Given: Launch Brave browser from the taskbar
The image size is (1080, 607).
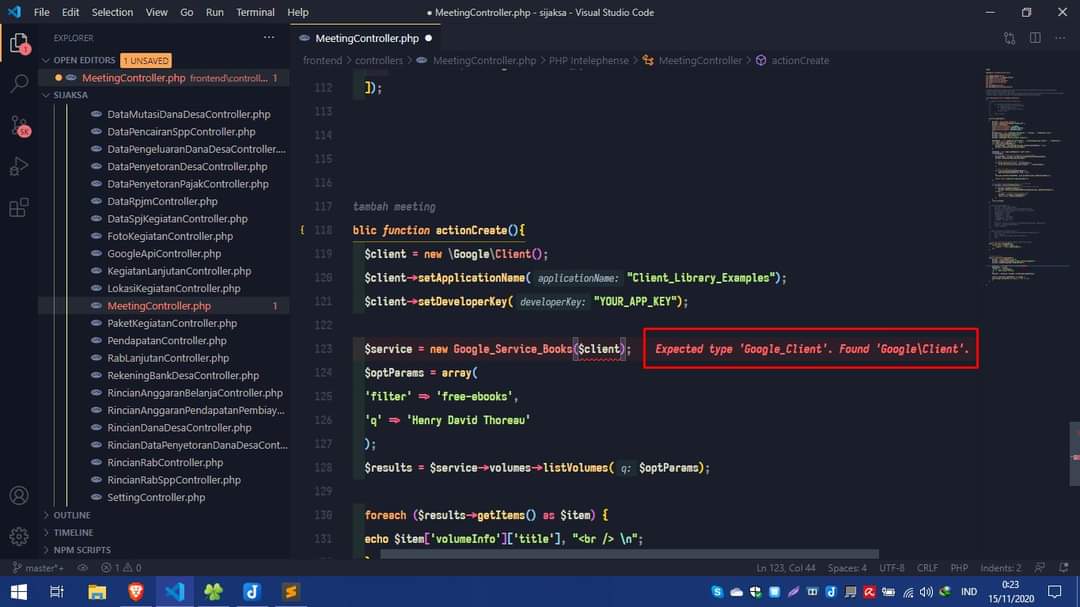Looking at the screenshot, I should point(136,592).
